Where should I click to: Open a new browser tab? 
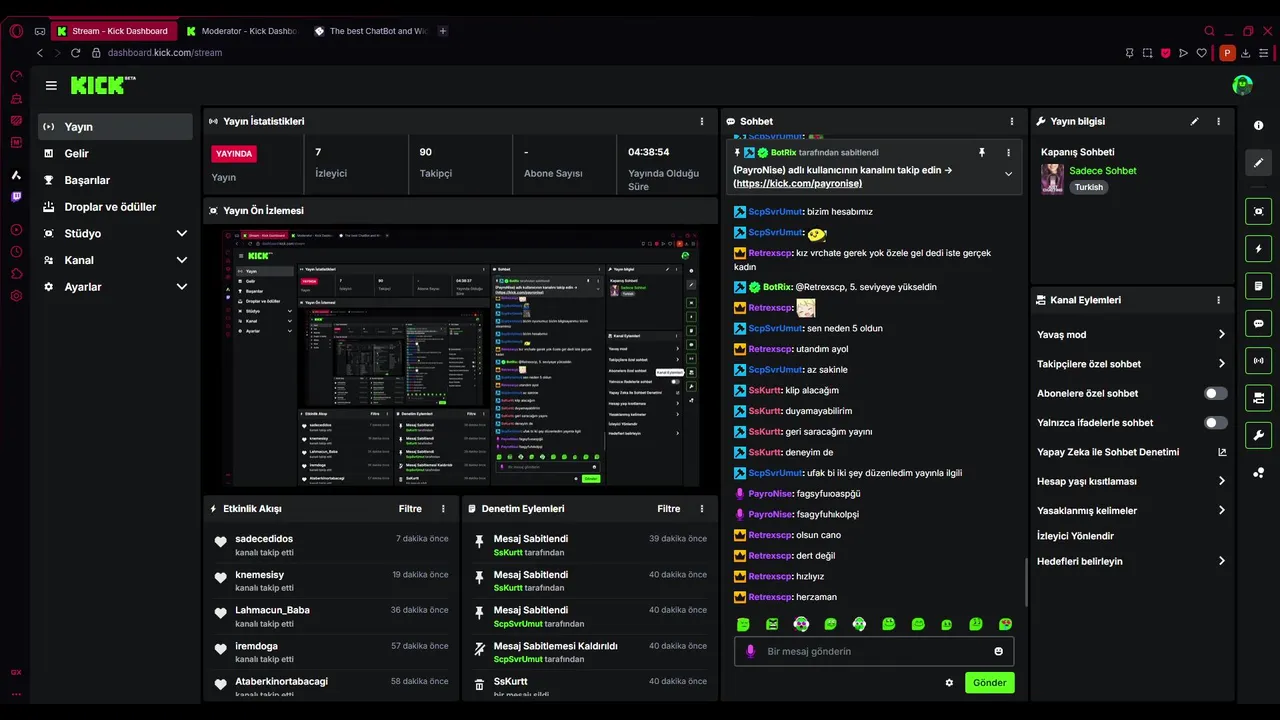tap(443, 31)
